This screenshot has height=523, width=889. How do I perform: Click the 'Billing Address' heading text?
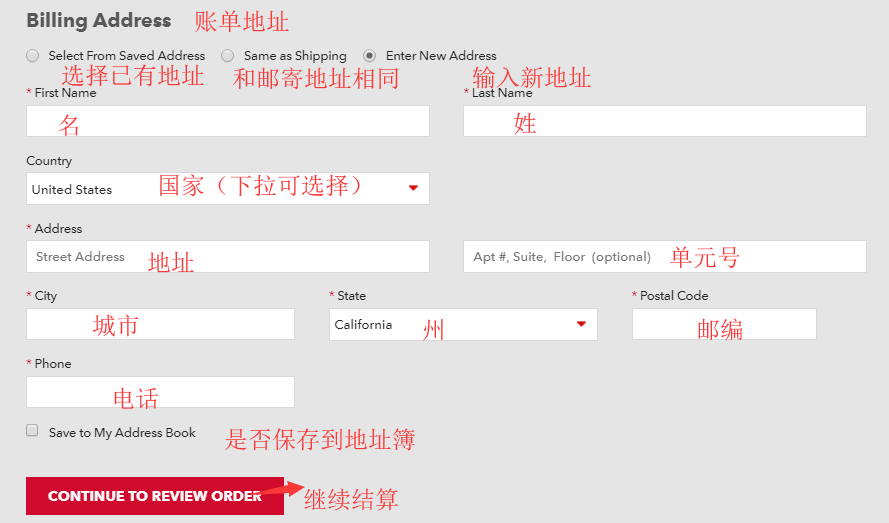pyautogui.click(x=99, y=20)
